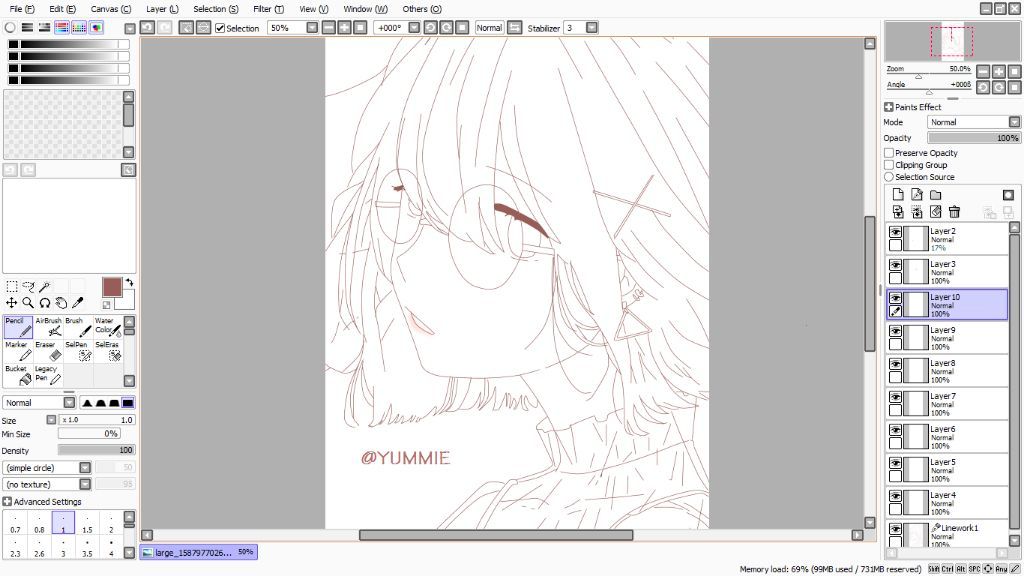Select the Water Color tool

tap(108, 327)
